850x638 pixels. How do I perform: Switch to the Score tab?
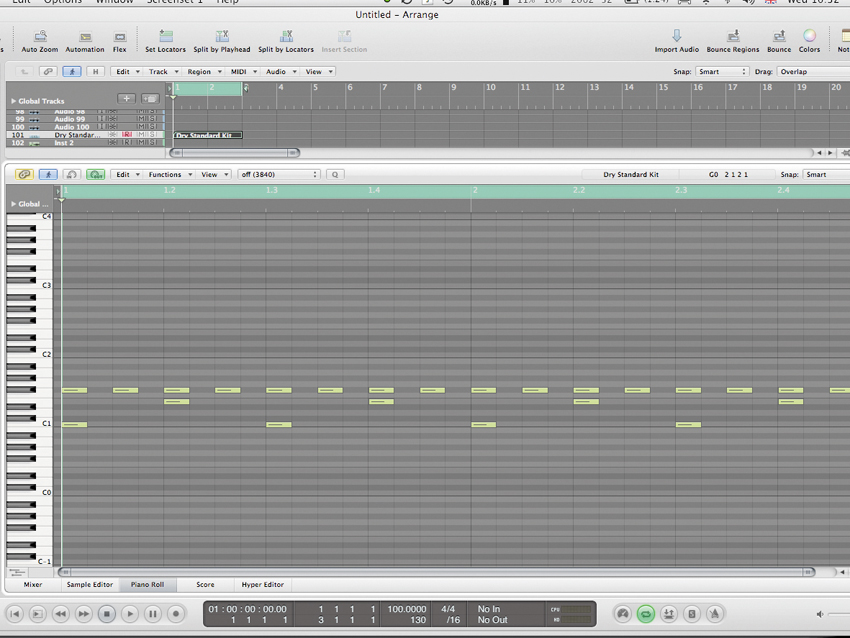pyautogui.click(x=205, y=584)
